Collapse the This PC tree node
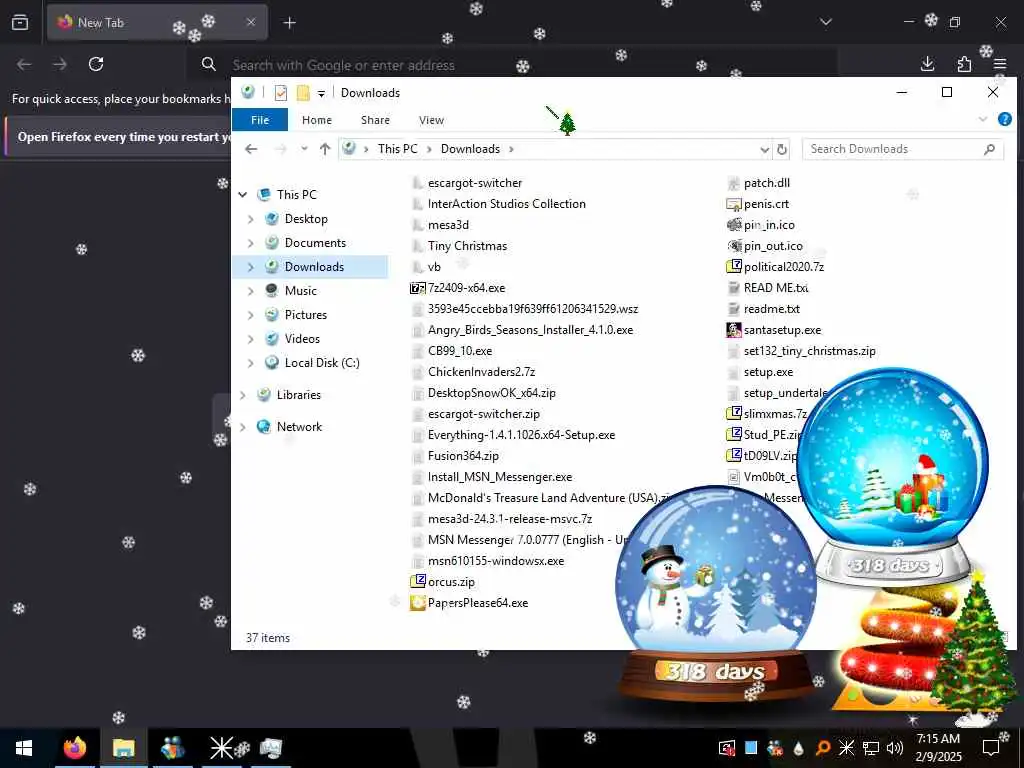 coord(243,195)
